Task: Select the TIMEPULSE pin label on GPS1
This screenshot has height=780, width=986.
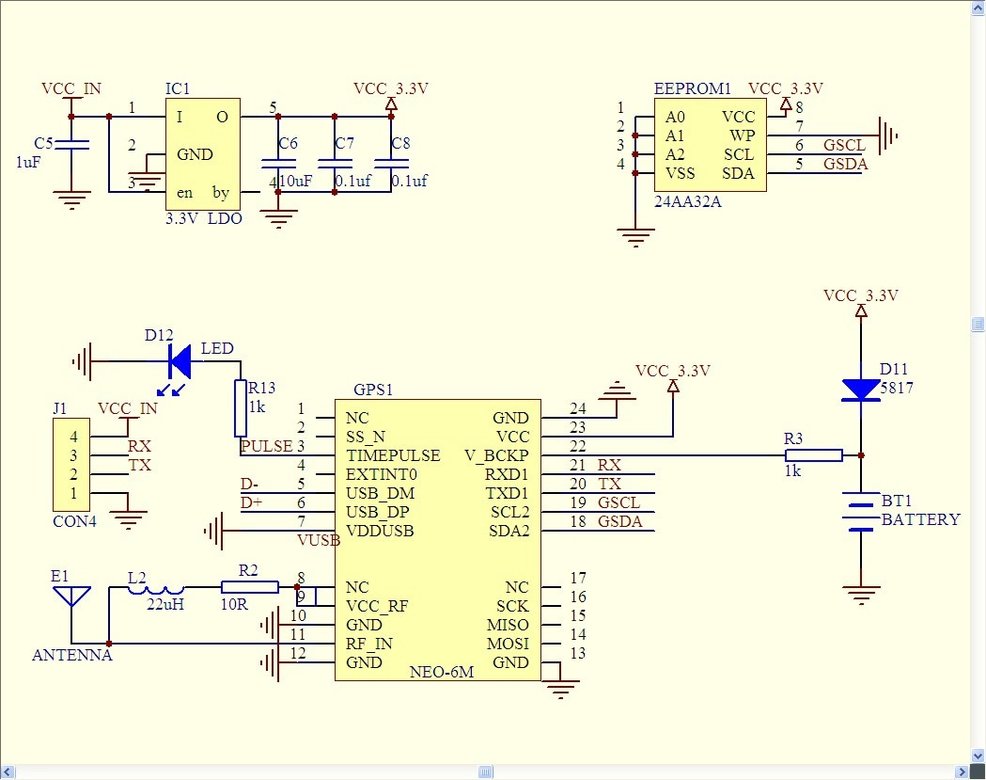Action: pos(393,455)
